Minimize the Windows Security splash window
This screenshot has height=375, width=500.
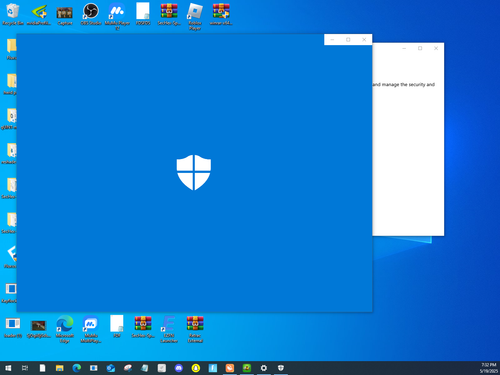point(332,40)
